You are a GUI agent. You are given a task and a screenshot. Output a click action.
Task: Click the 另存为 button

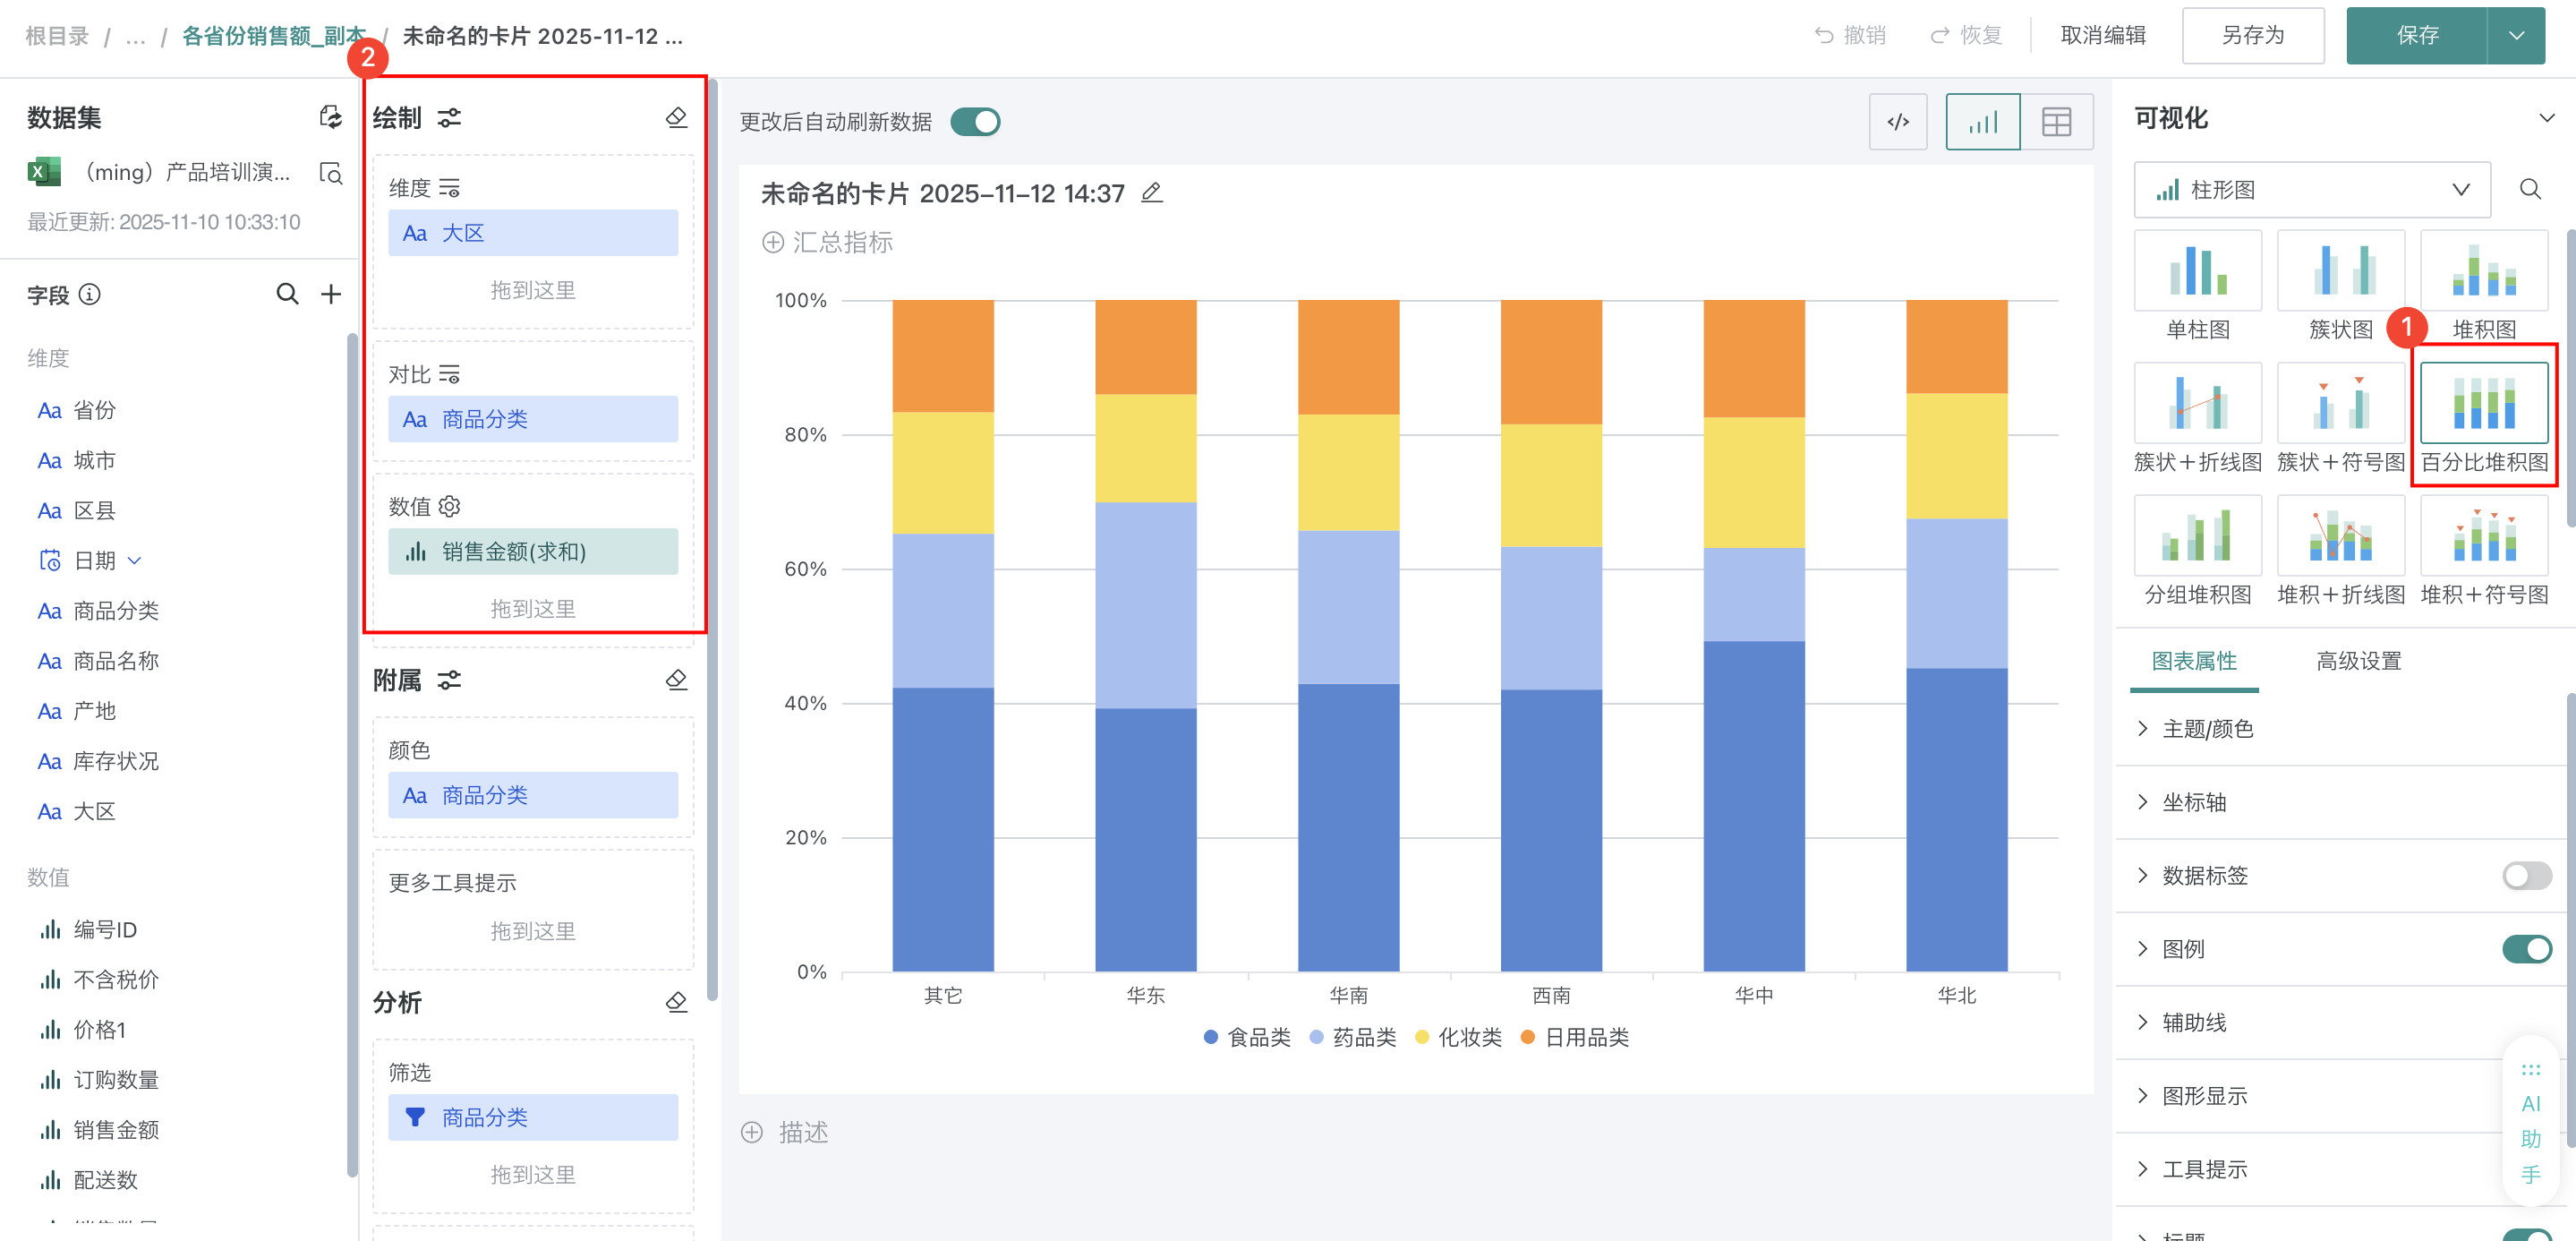point(2252,36)
